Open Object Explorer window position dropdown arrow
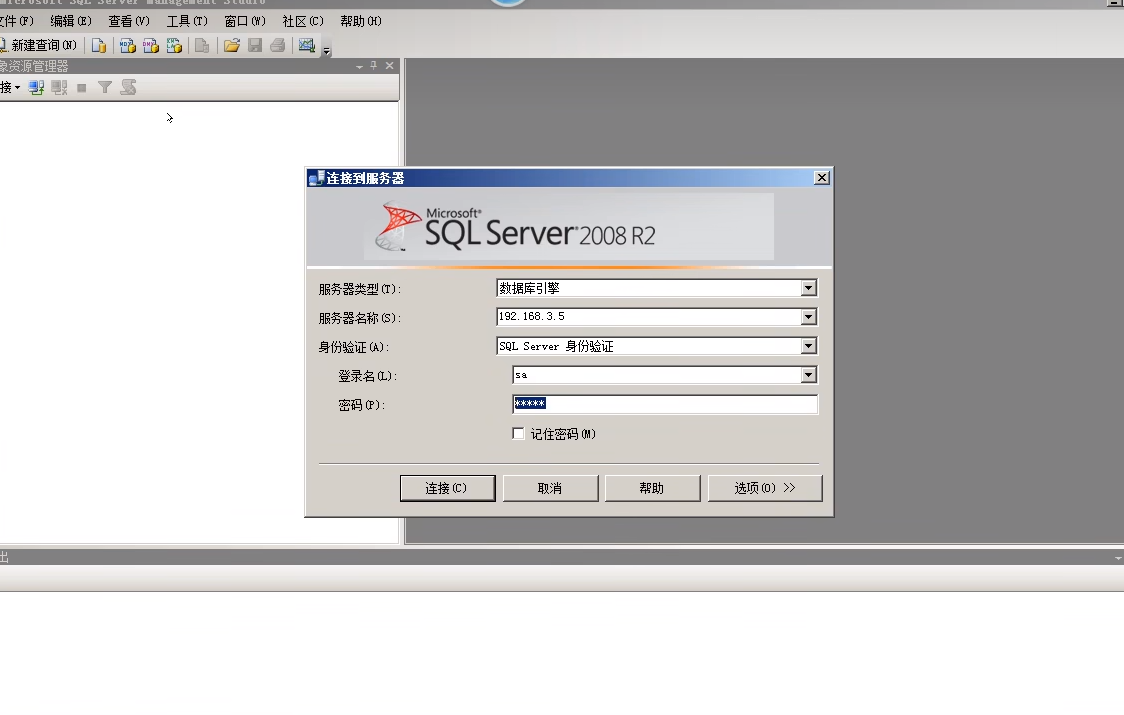This screenshot has width=1124, height=715. pos(359,66)
